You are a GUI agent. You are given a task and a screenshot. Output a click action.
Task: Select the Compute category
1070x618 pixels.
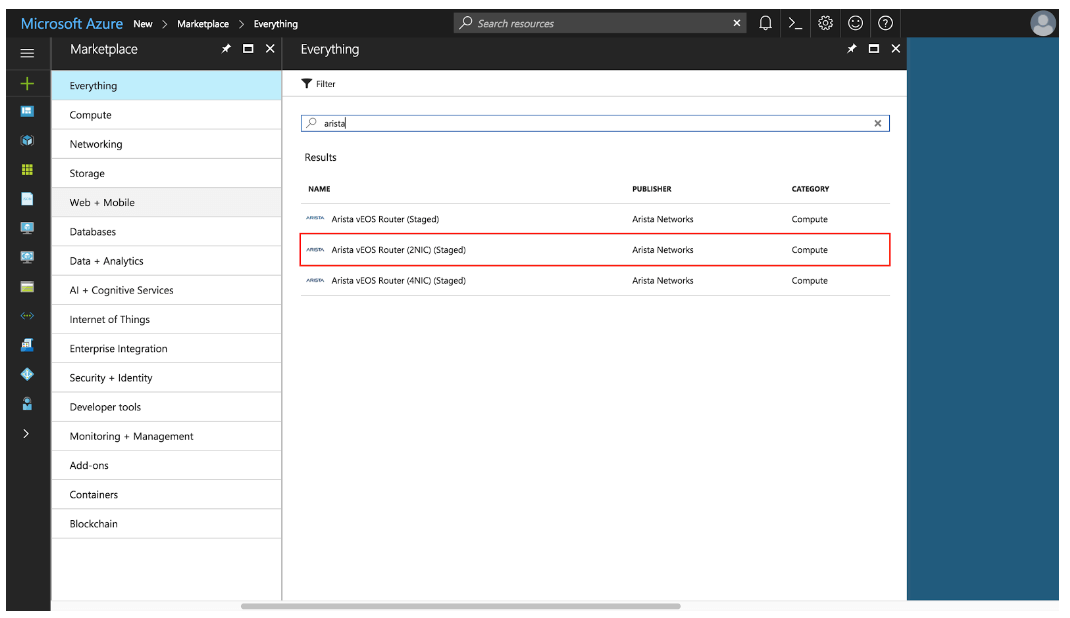click(x=167, y=115)
